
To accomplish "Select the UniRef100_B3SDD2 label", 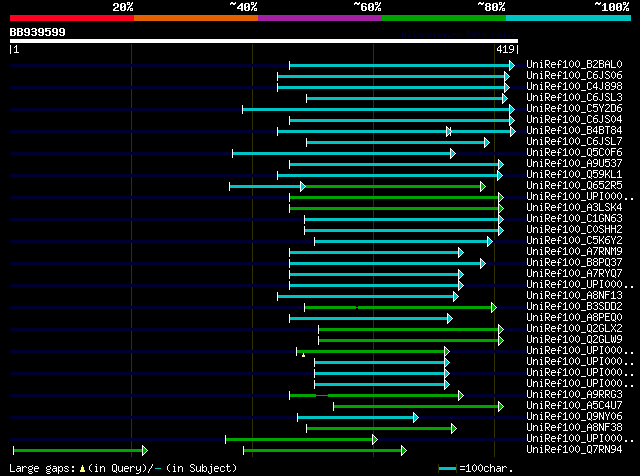I will (574, 307).
